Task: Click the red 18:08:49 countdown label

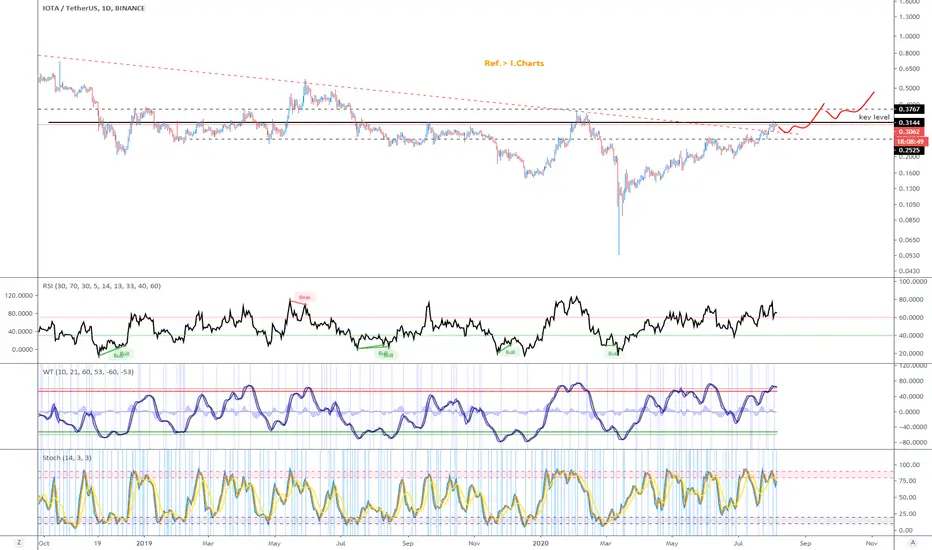Action: (911, 142)
